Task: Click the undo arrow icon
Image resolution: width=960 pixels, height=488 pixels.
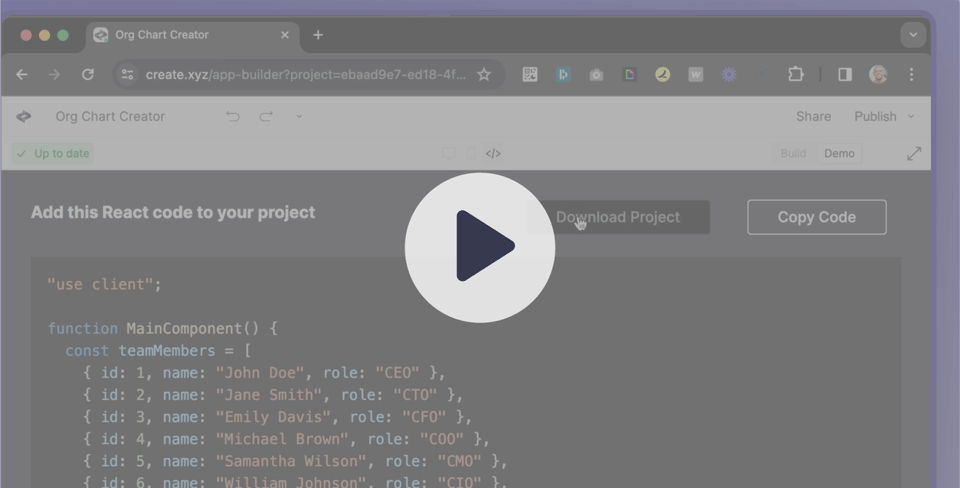Action: click(x=233, y=116)
